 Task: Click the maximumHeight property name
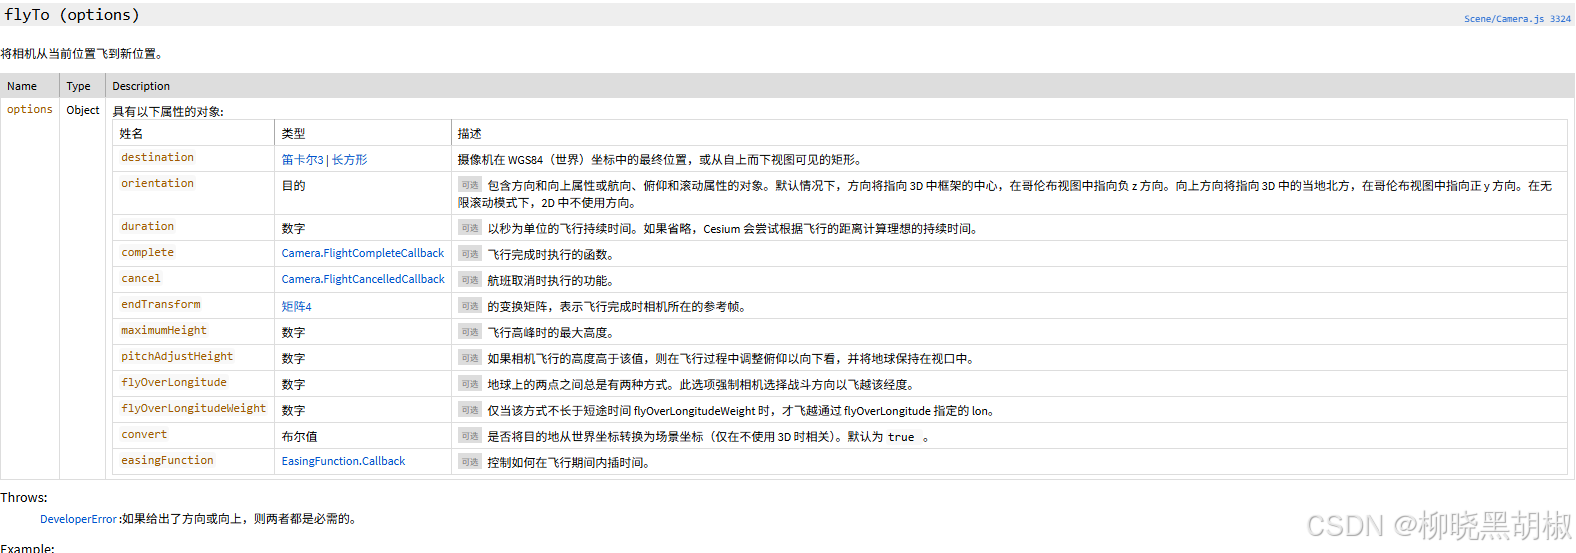(x=164, y=331)
